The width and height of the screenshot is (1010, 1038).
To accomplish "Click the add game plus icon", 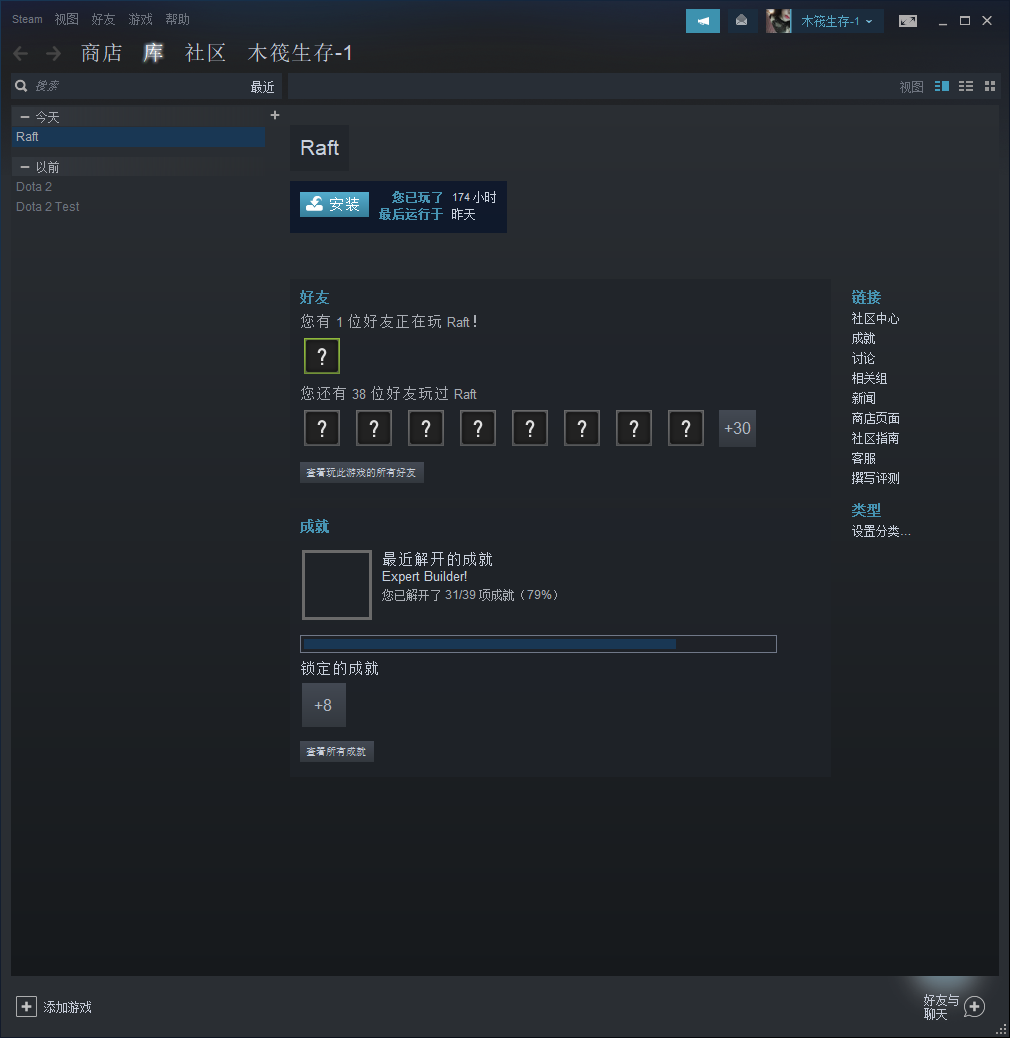I will (27, 1006).
